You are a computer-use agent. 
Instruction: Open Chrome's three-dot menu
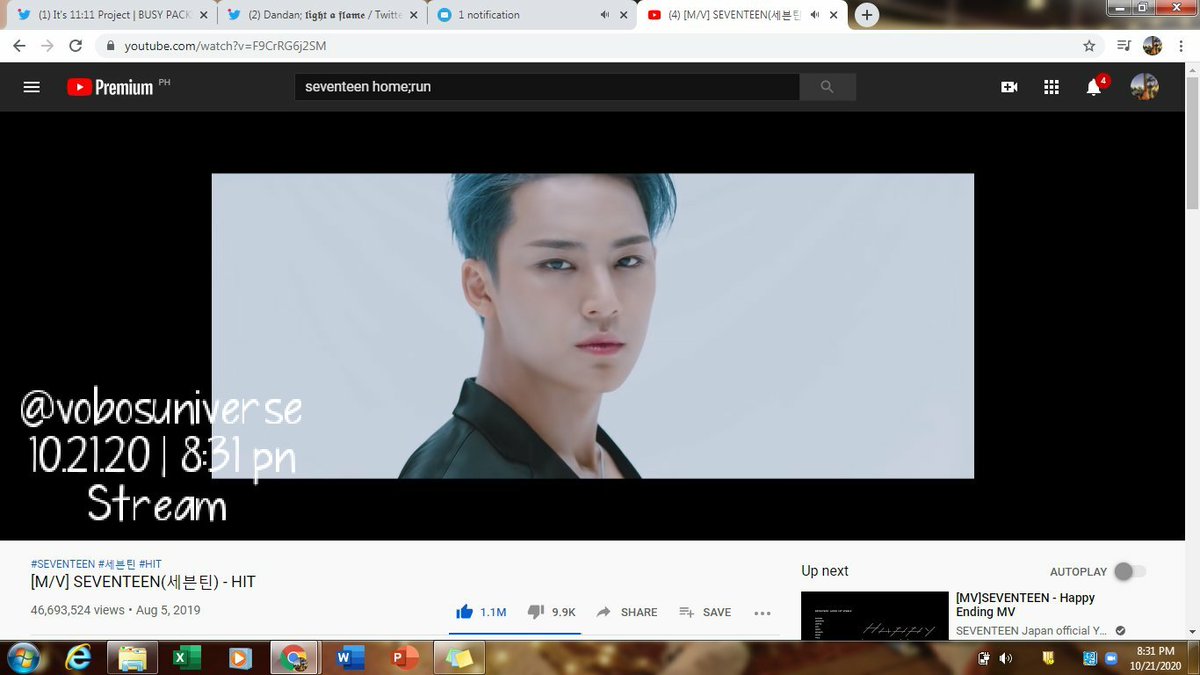pyautogui.click(x=1179, y=46)
